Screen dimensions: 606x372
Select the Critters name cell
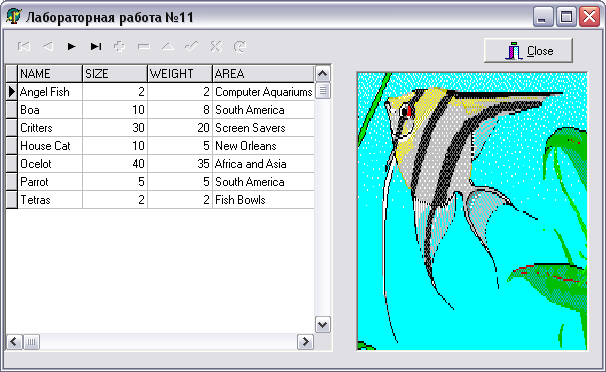click(x=50, y=128)
